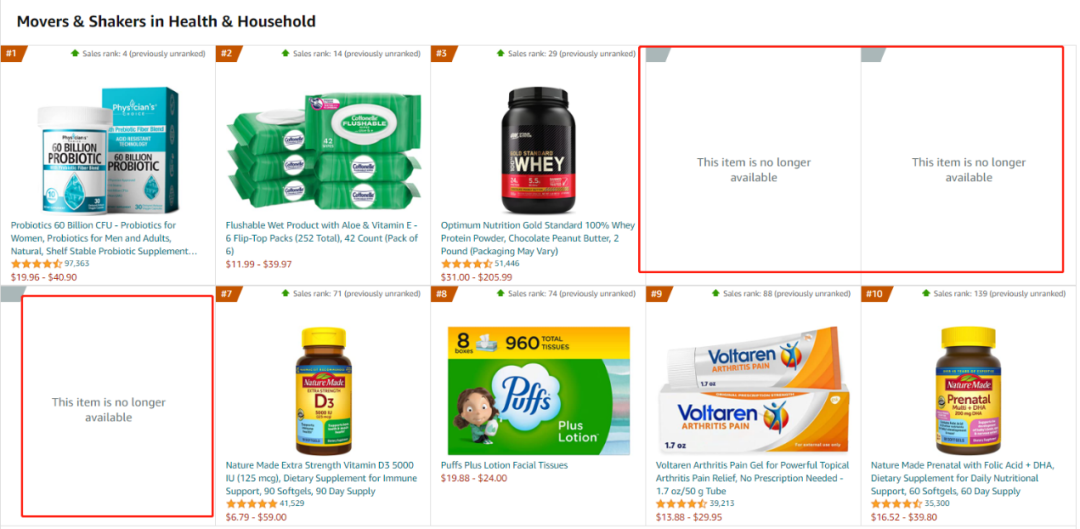The image size is (1080, 529).
Task: Click the 39,213 reviews for Voltaren
Action: (x=722, y=504)
